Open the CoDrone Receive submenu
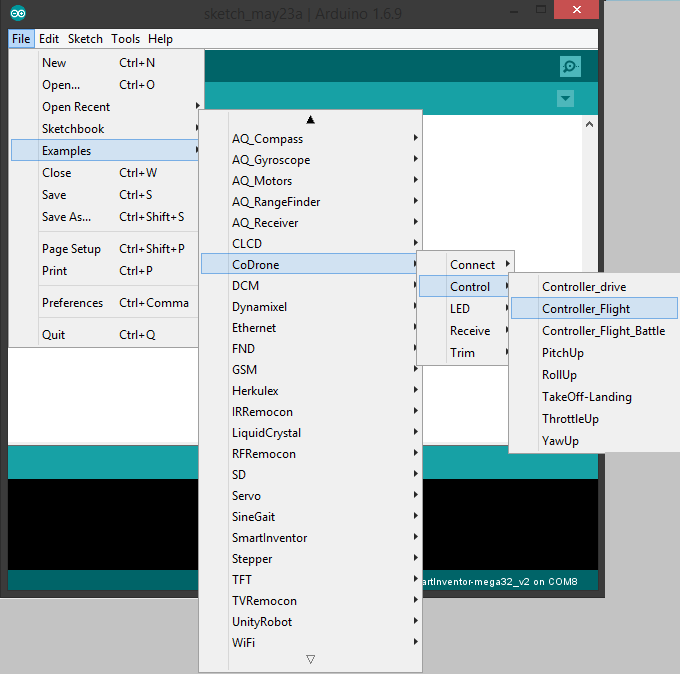Image resolution: width=680 pixels, height=674 pixels. click(466, 331)
